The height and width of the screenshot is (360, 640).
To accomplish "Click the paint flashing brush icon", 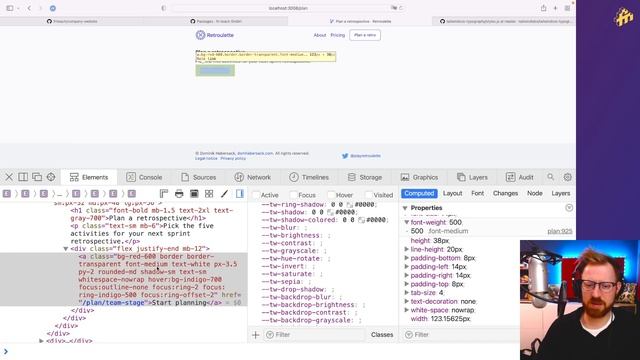I will (x=224, y=193).
